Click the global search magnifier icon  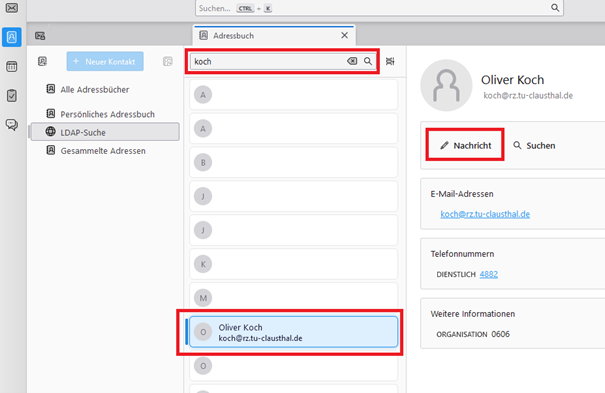coord(555,8)
